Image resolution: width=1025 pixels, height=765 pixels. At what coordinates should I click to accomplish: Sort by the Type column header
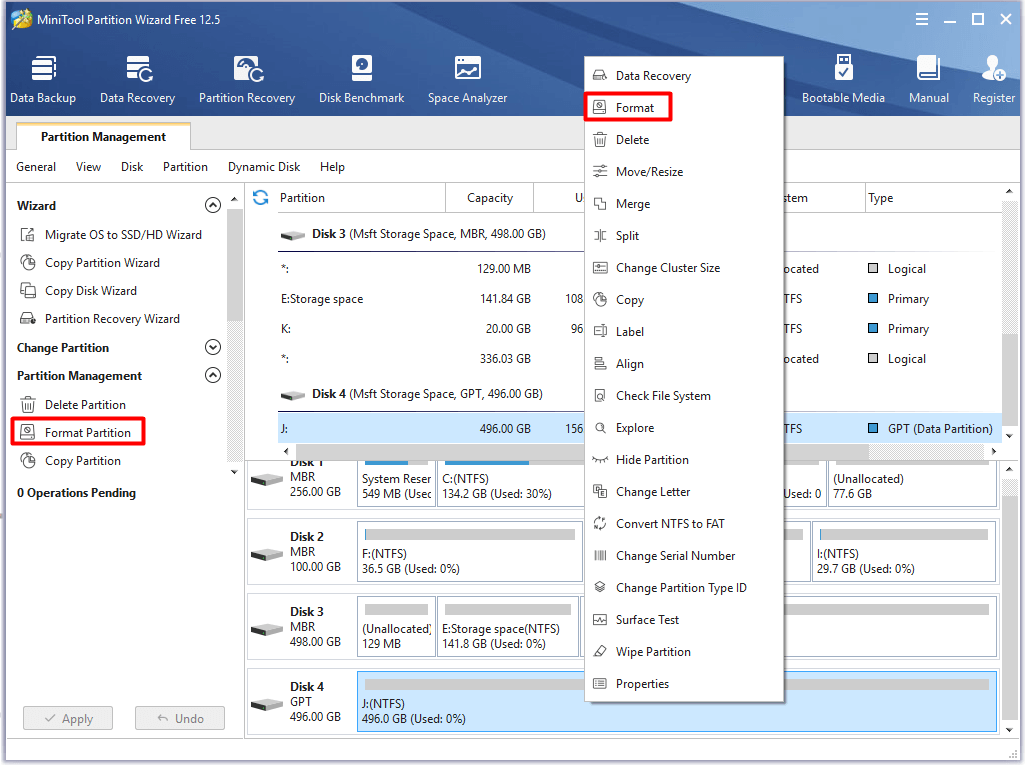tap(933, 198)
